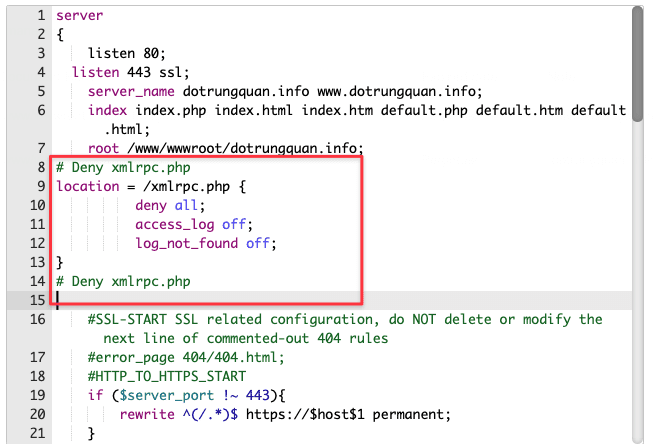Click 'rewrite' directive on line 20

pyautogui.click(x=147, y=414)
